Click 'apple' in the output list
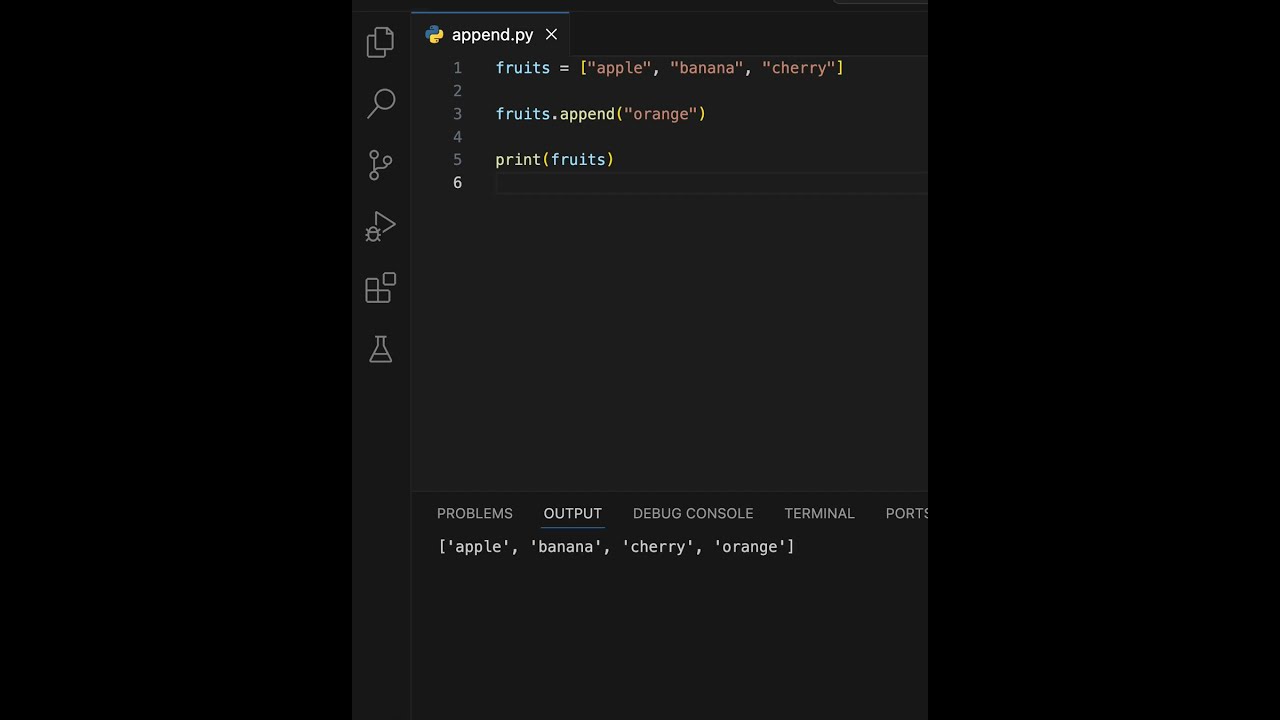 pos(479,547)
